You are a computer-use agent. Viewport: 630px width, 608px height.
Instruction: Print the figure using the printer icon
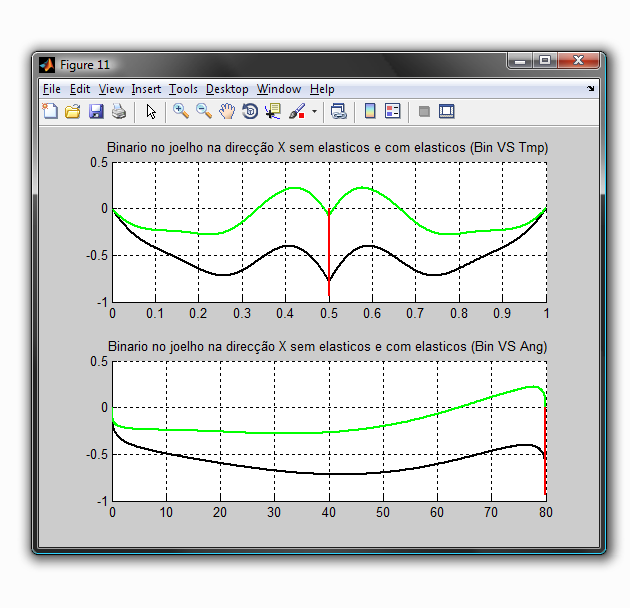coord(119,111)
